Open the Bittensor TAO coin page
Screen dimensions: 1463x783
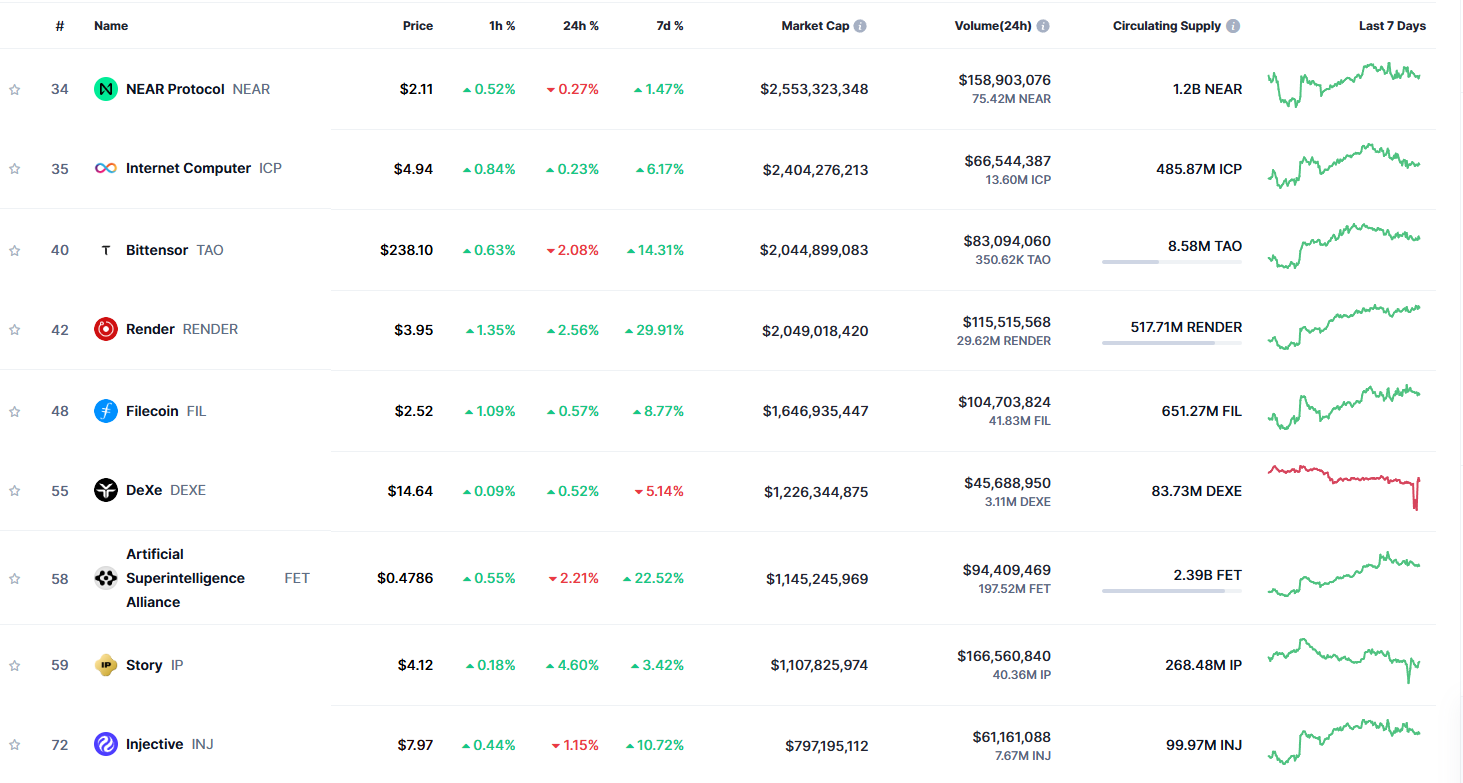tap(157, 250)
